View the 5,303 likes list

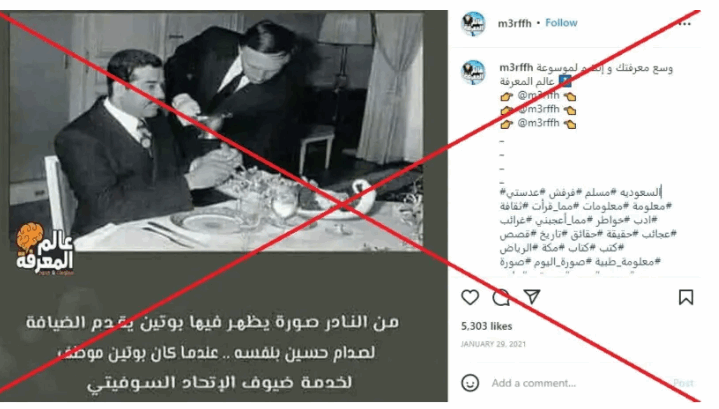tap(487, 326)
